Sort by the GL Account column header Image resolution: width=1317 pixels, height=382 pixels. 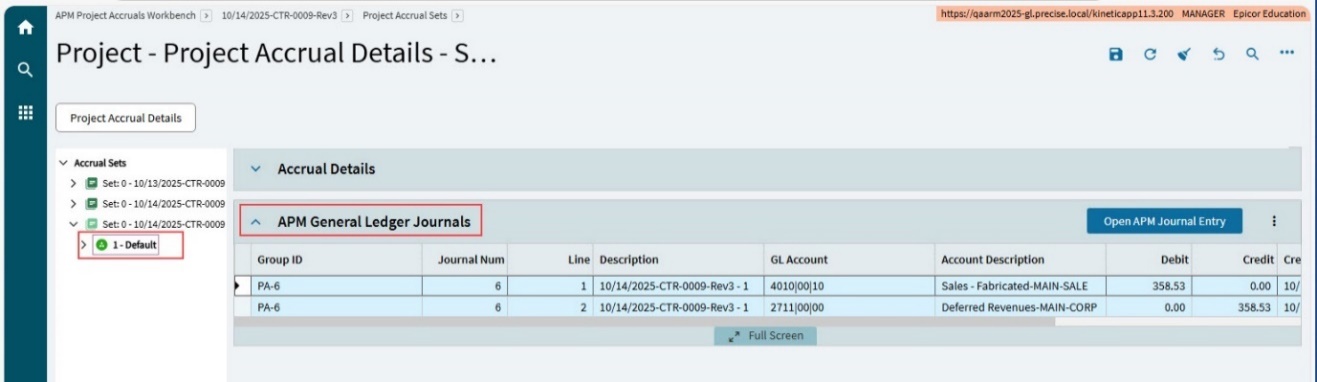point(849,260)
